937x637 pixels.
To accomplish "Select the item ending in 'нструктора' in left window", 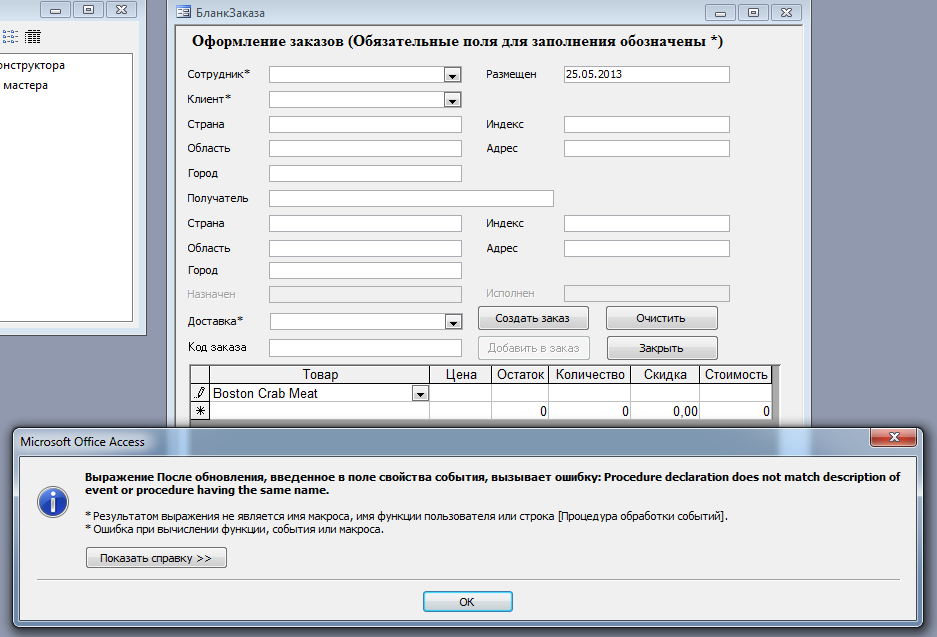I will (32, 65).
